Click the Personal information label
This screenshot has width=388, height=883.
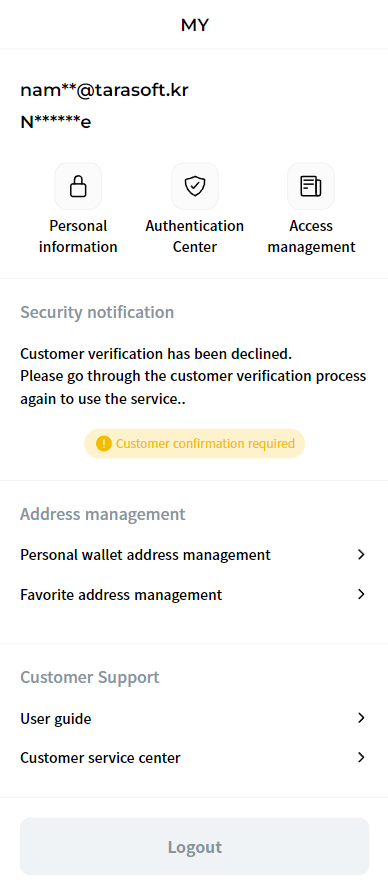click(78, 237)
